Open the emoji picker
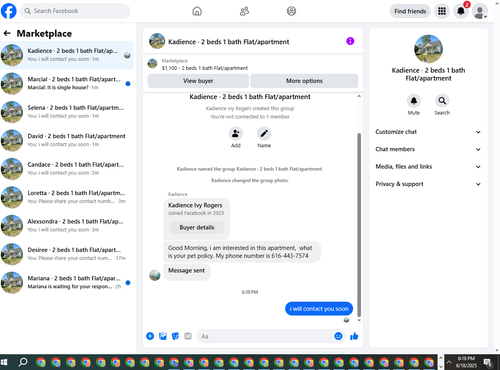Screen dimensions: 500x370 (x=338, y=336)
